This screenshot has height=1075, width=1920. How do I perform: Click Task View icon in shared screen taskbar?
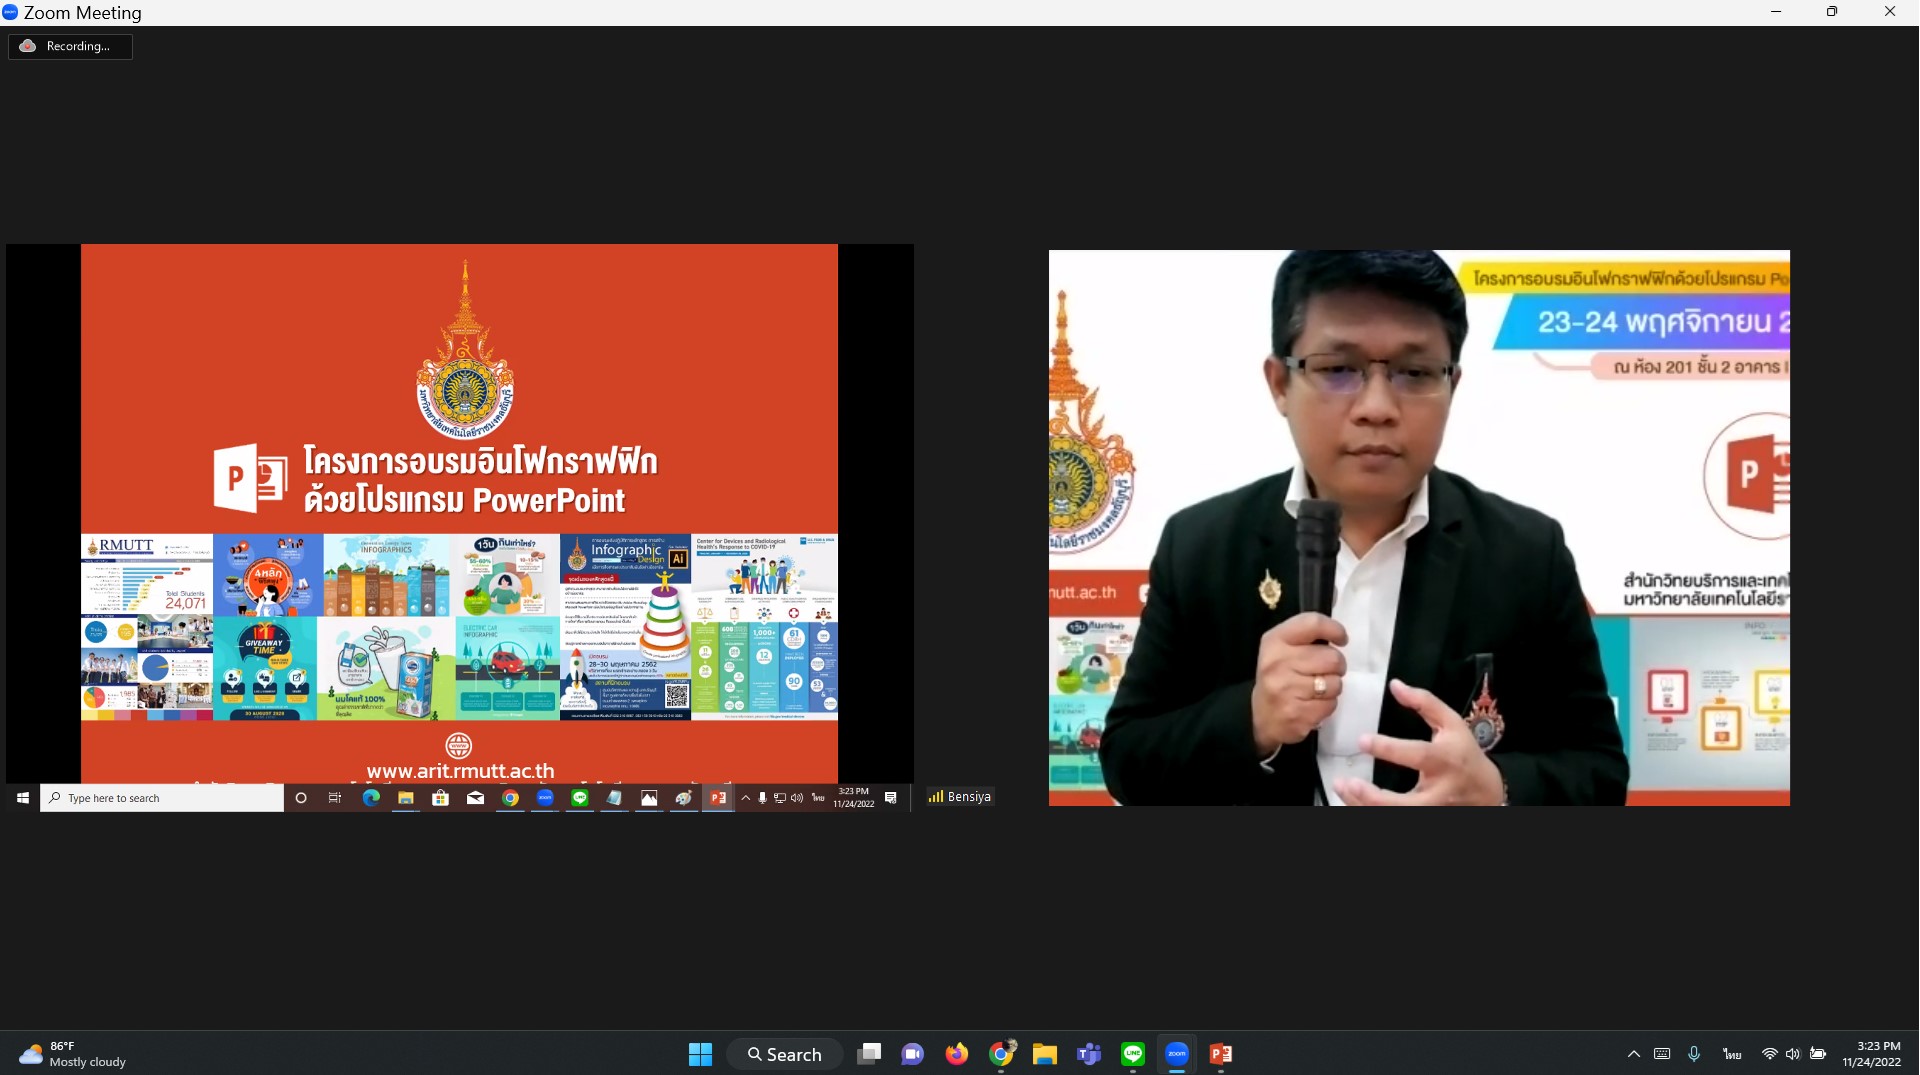(x=335, y=798)
